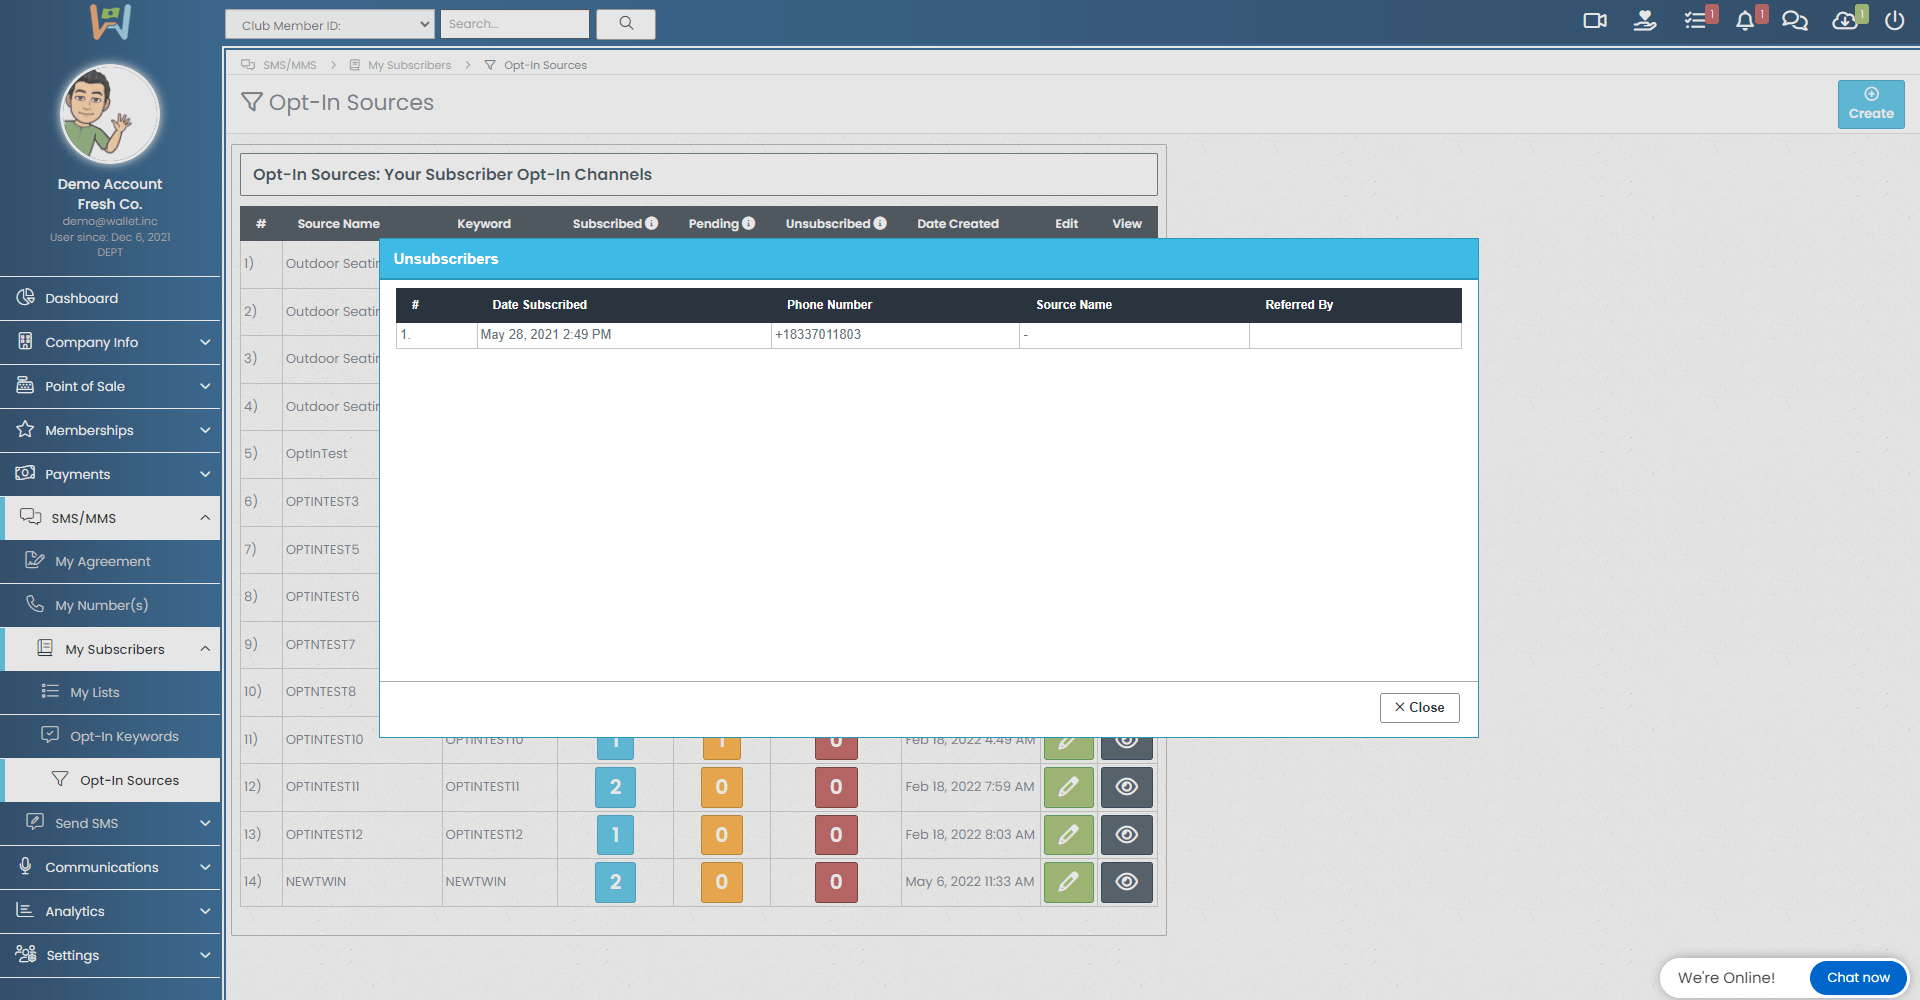Open the notifications bell icon
The image size is (1920, 1000).
pos(1745,21)
